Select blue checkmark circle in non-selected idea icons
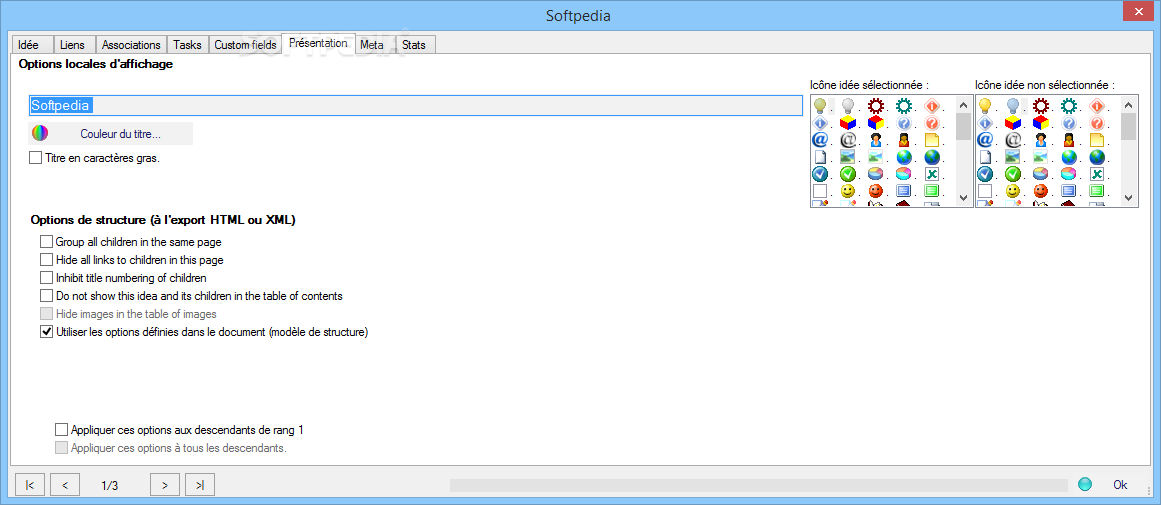The width and height of the screenshot is (1161, 505). point(985,175)
